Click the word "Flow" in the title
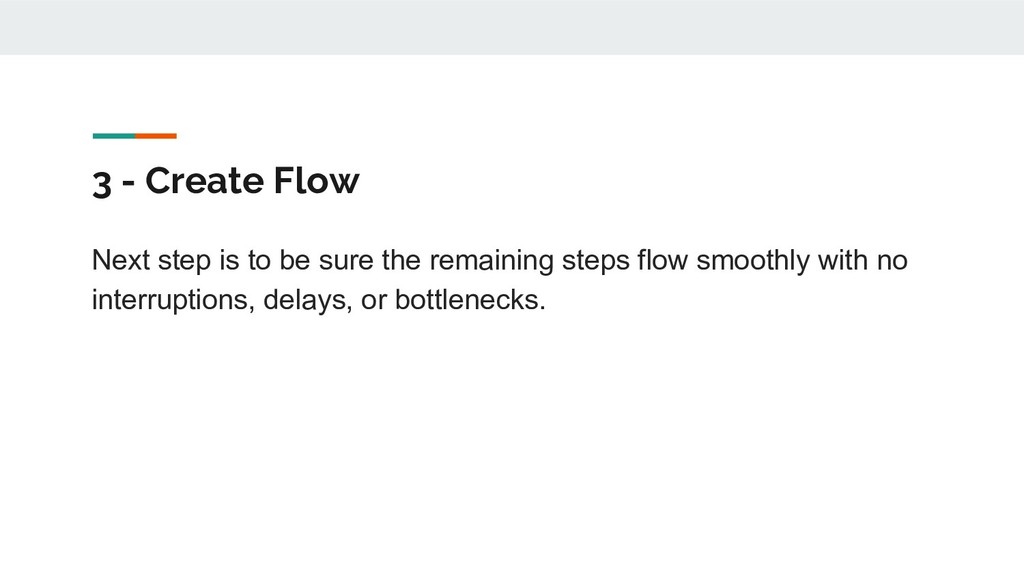This screenshot has height=576, width=1024. [x=316, y=180]
